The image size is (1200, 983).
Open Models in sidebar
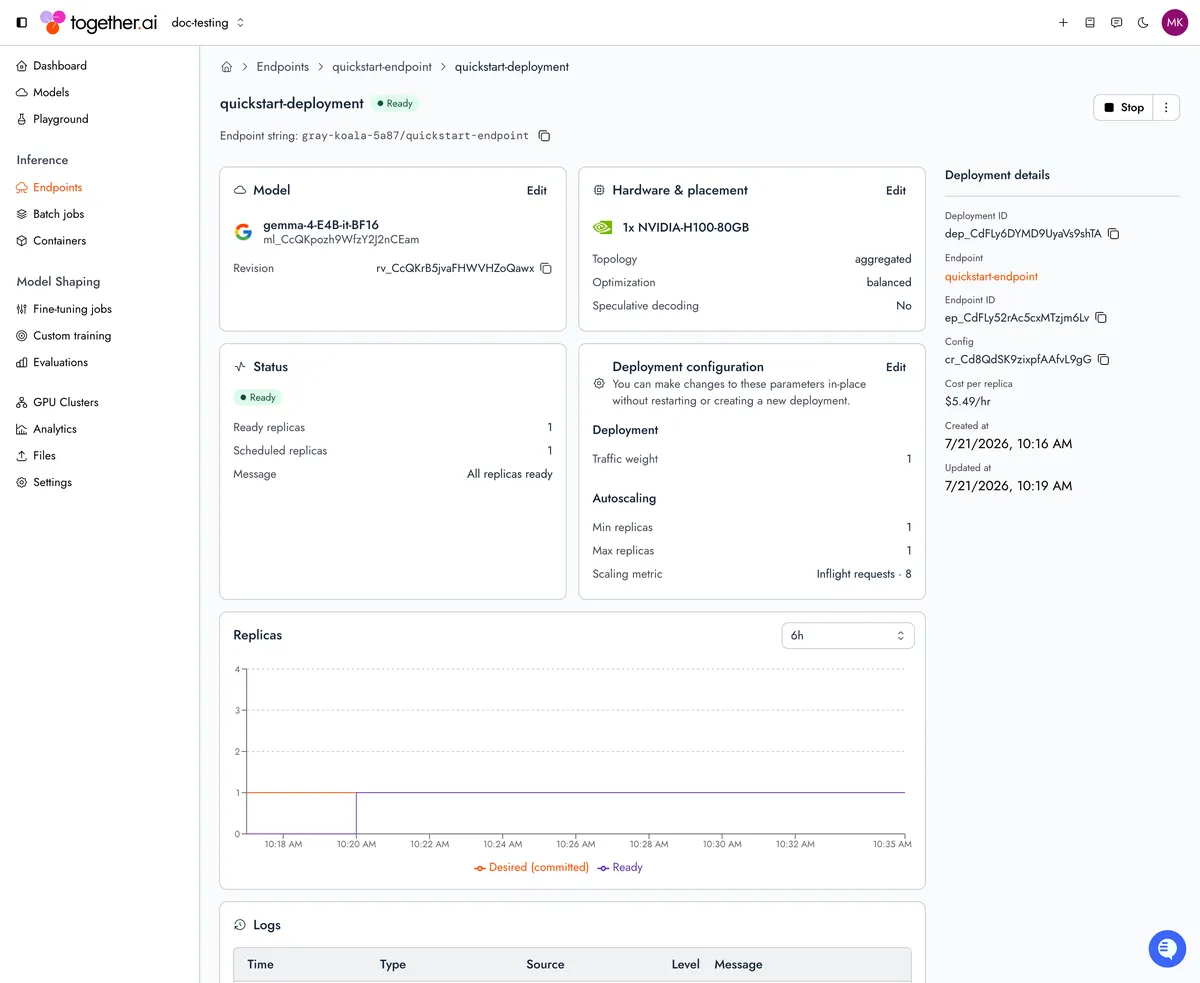pos(51,92)
